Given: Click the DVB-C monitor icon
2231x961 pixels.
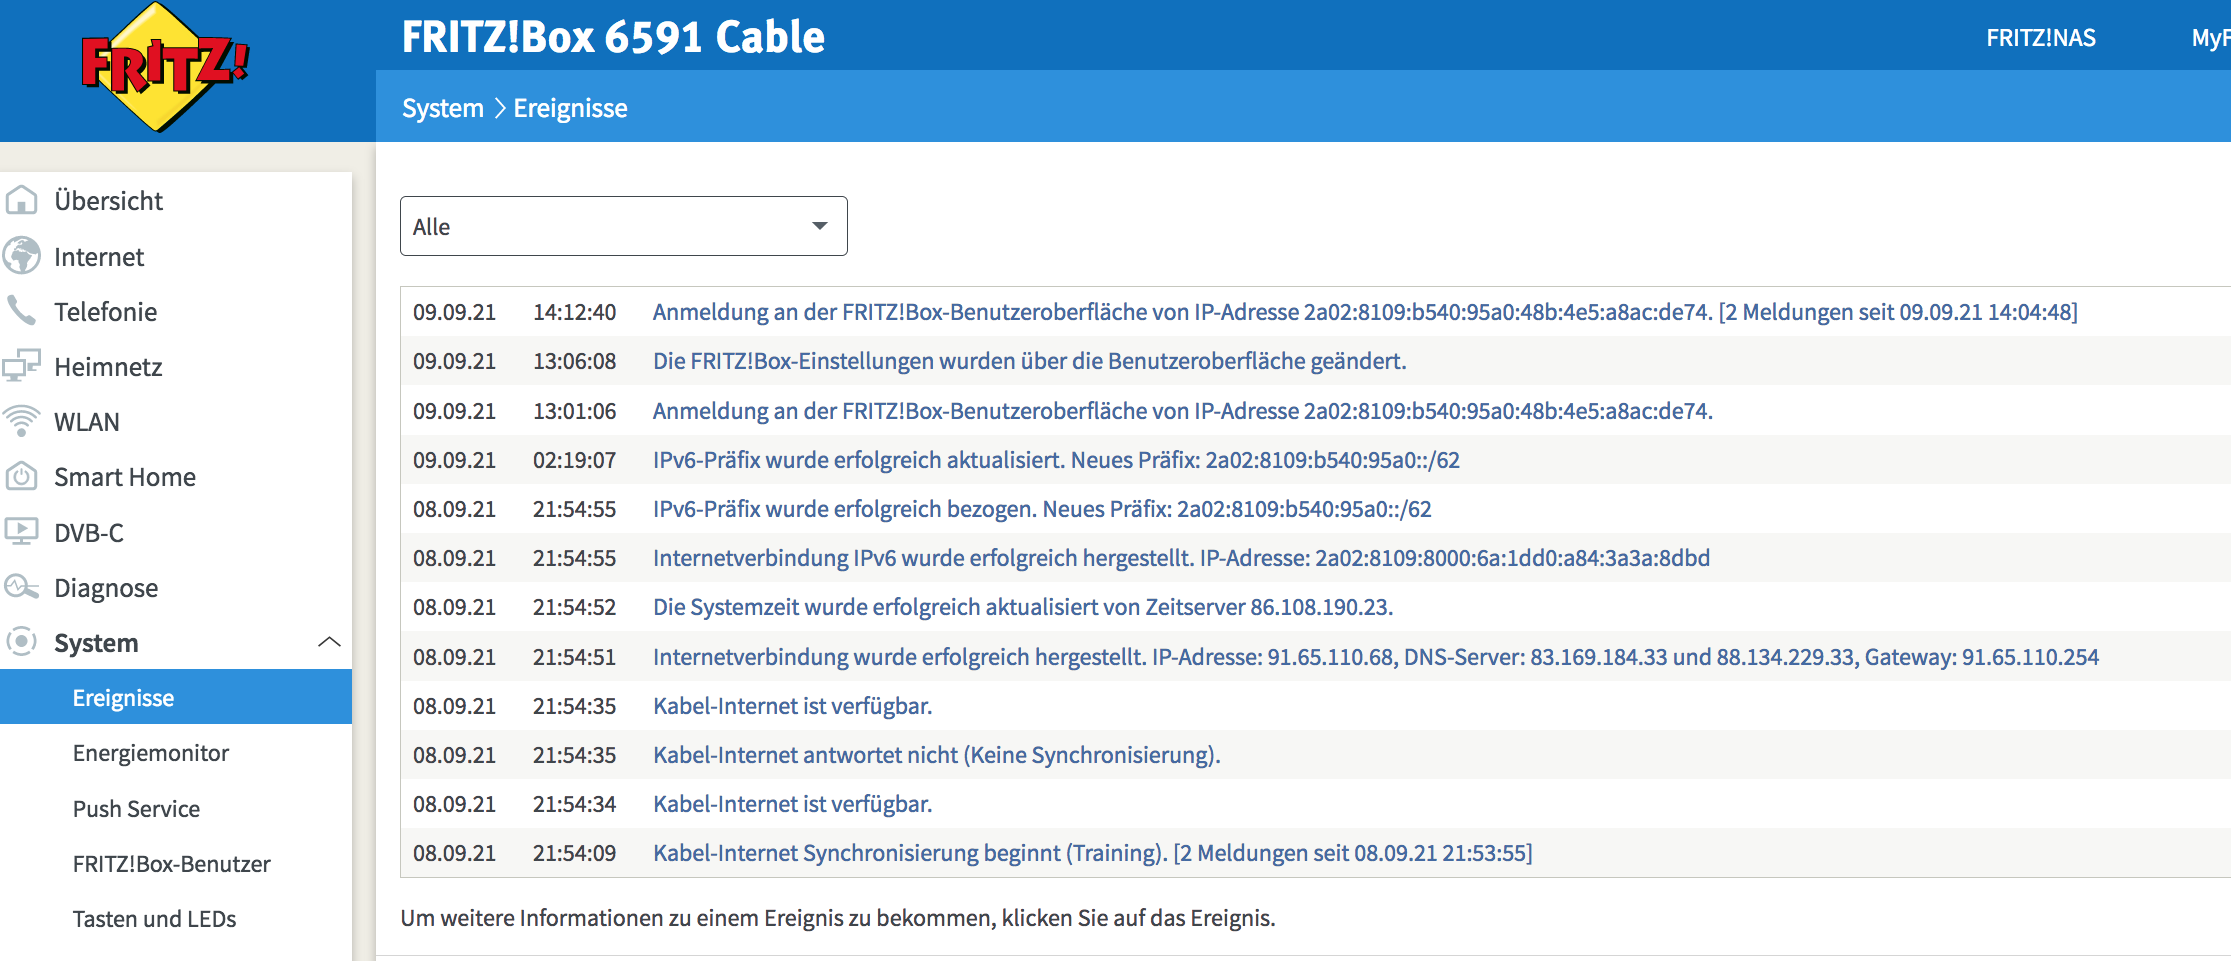Looking at the screenshot, I should pyautogui.click(x=22, y=532).
